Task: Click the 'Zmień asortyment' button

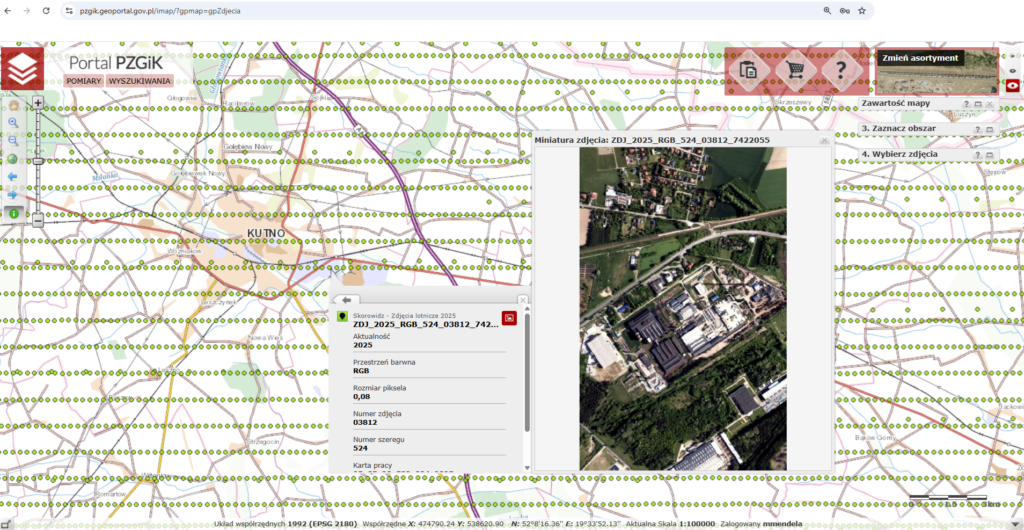Action: coord(920,58)
